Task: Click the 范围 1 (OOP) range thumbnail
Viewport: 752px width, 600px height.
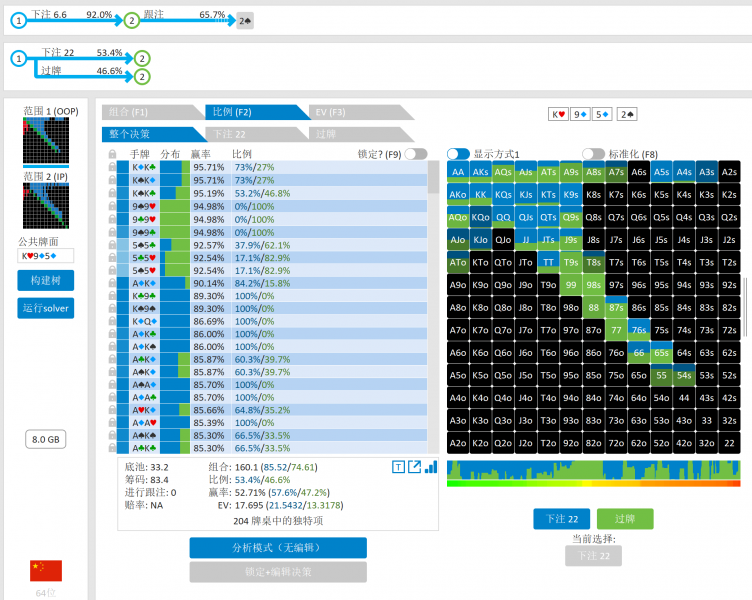Action: [46, 142]
